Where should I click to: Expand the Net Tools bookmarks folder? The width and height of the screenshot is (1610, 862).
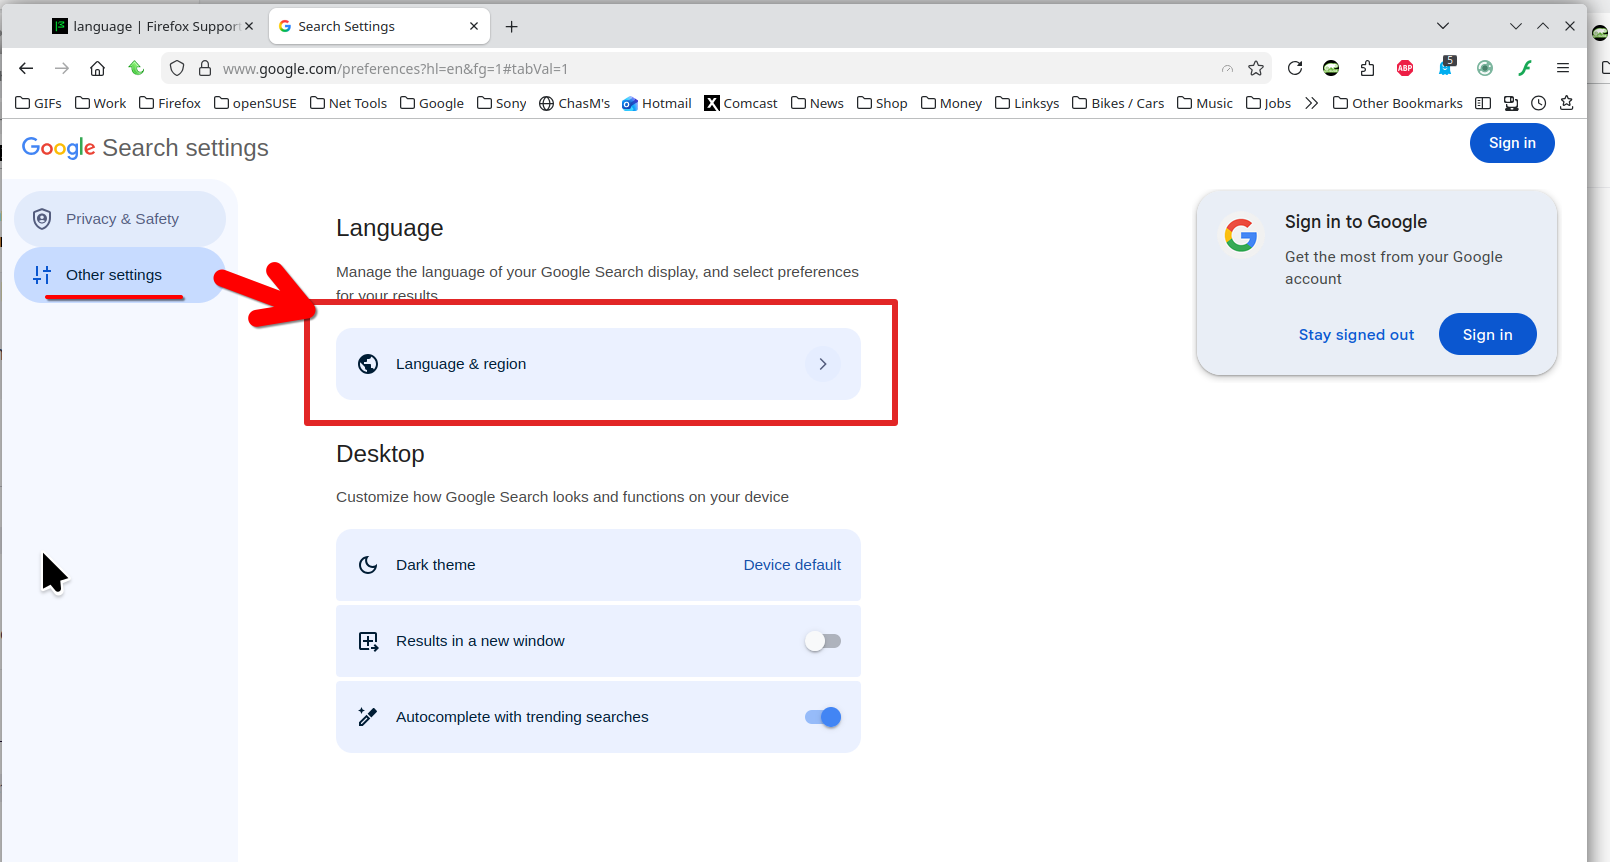click(348, 103)
